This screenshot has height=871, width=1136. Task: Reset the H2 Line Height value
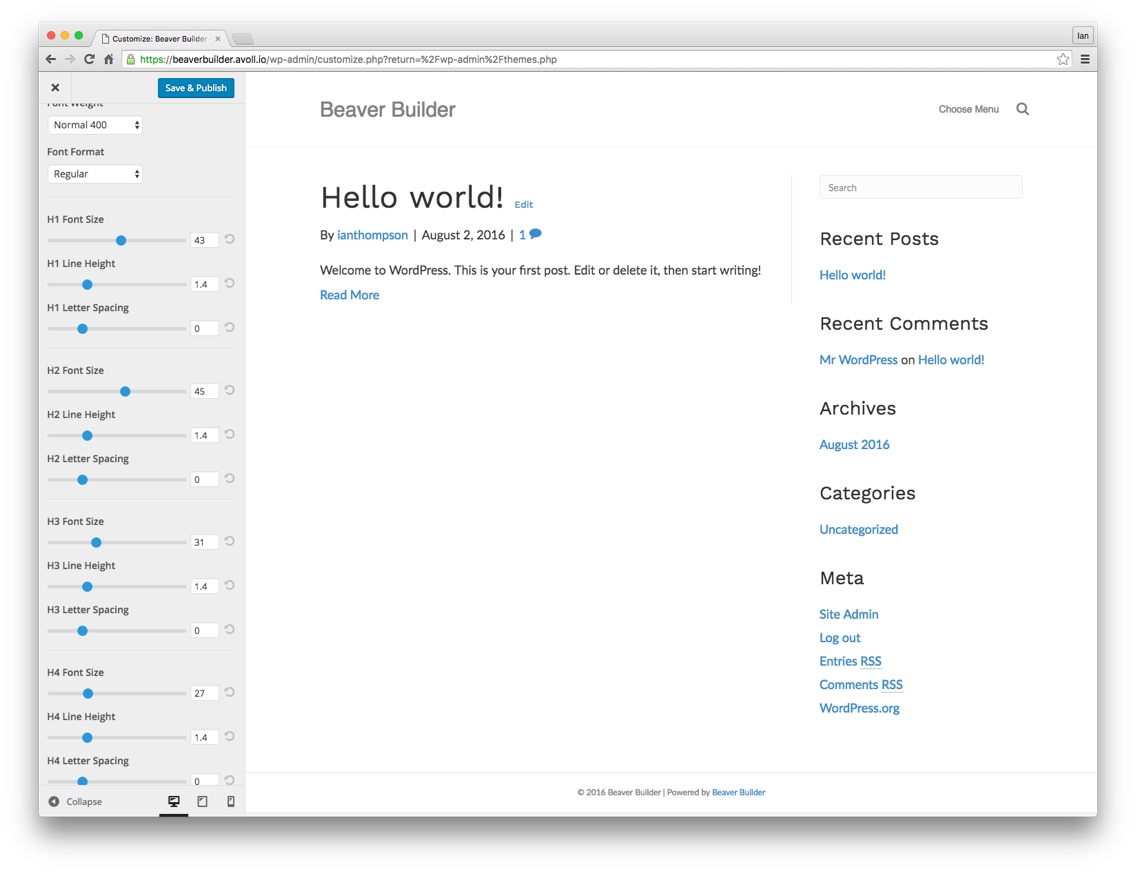(230, 435)
